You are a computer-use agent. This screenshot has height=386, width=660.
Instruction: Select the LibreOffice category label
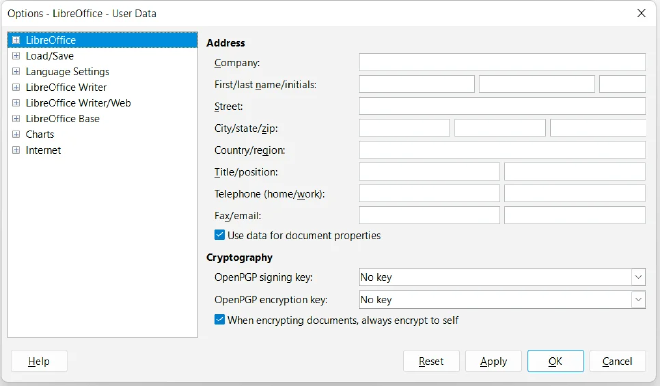[x=51, y=40]
